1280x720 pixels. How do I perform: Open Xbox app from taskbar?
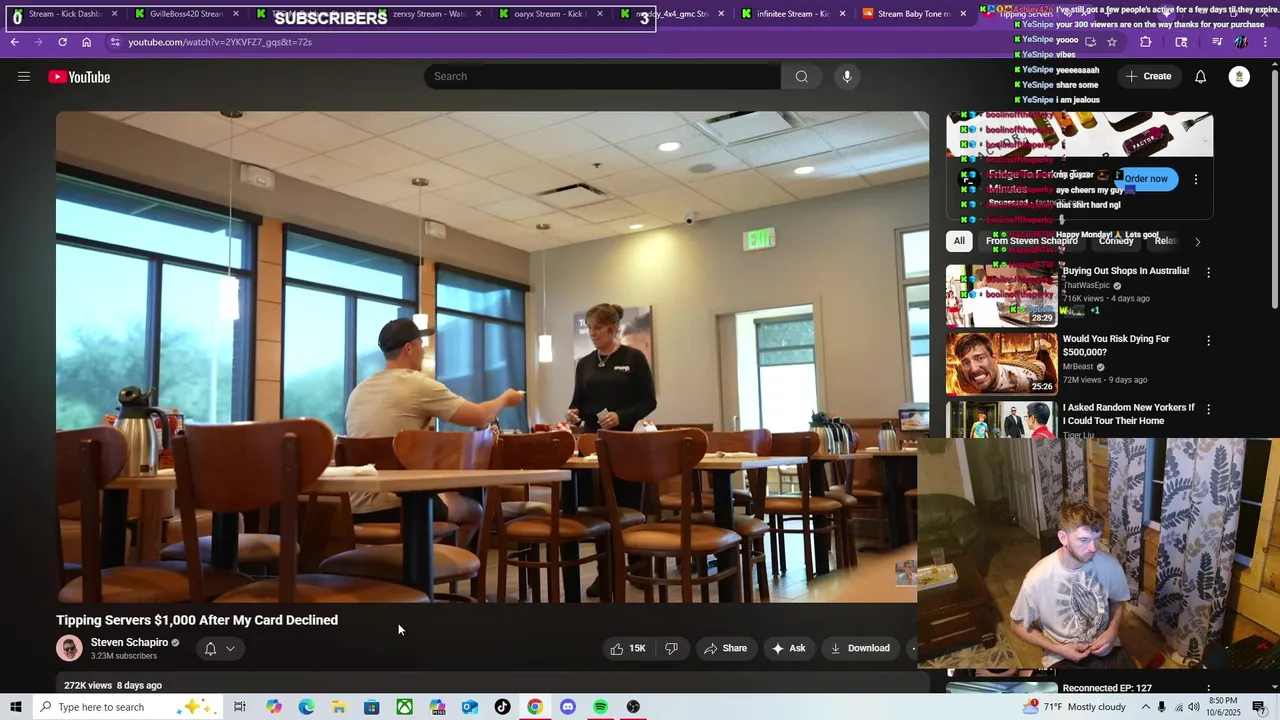coord(404,707)
